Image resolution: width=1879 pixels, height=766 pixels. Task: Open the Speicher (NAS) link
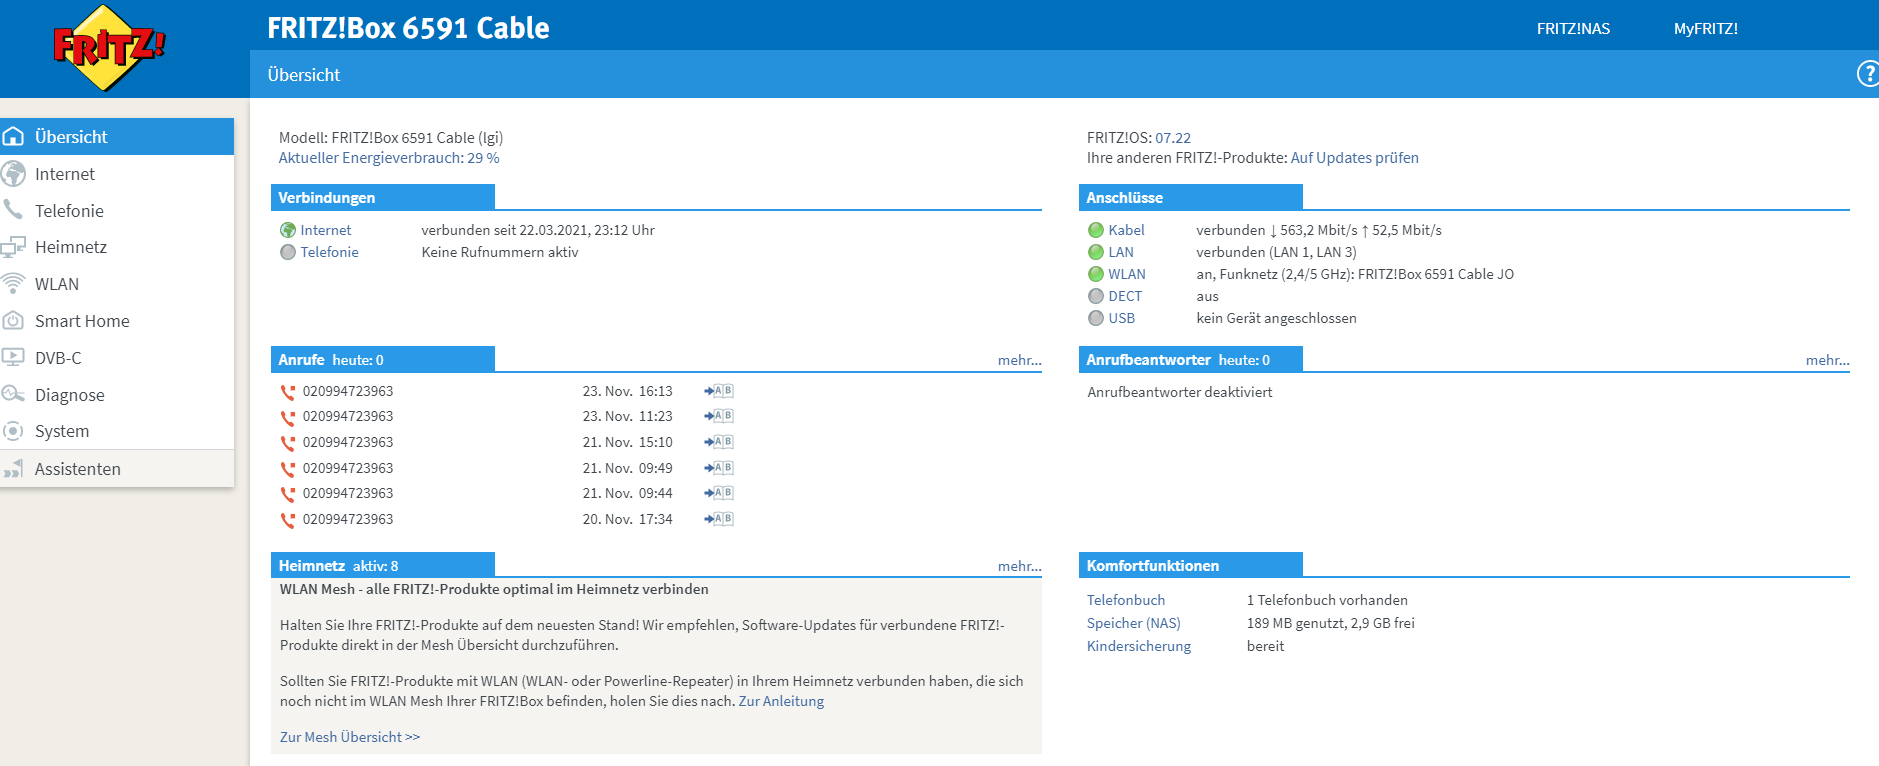click(1134, 623)
